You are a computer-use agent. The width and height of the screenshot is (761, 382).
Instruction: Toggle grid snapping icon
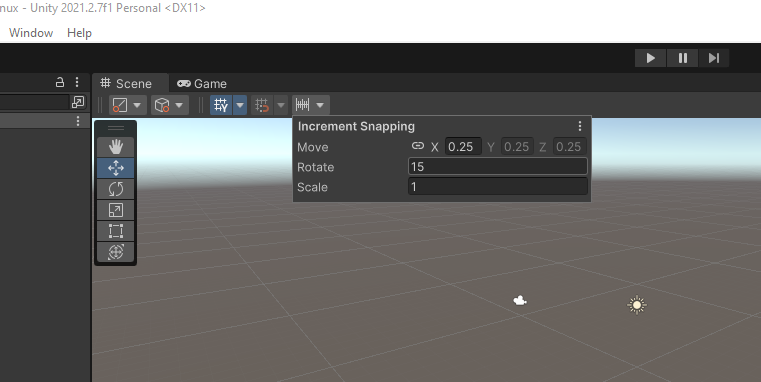(262, 105)
